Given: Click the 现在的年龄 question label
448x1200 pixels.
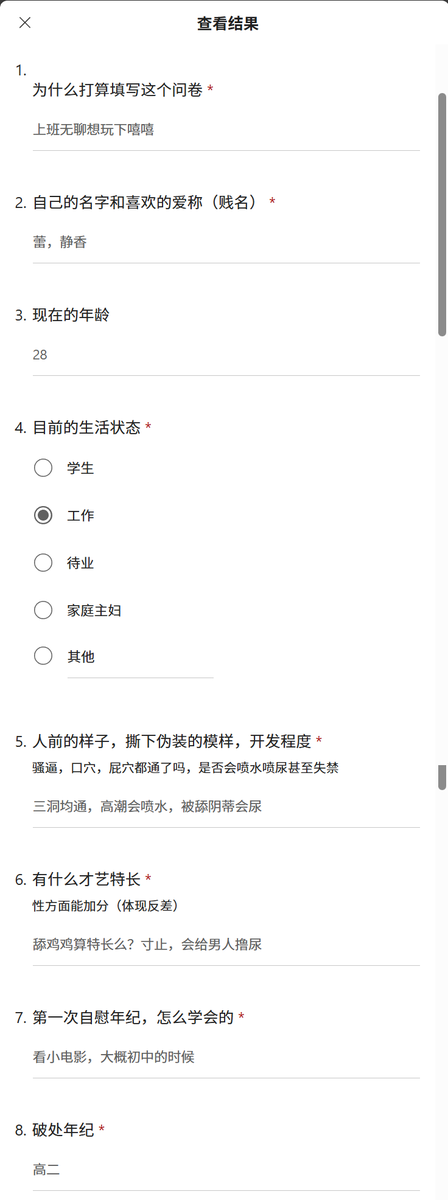Looking at the screenshot, I should pyautogui.click(x=71, y=315).
